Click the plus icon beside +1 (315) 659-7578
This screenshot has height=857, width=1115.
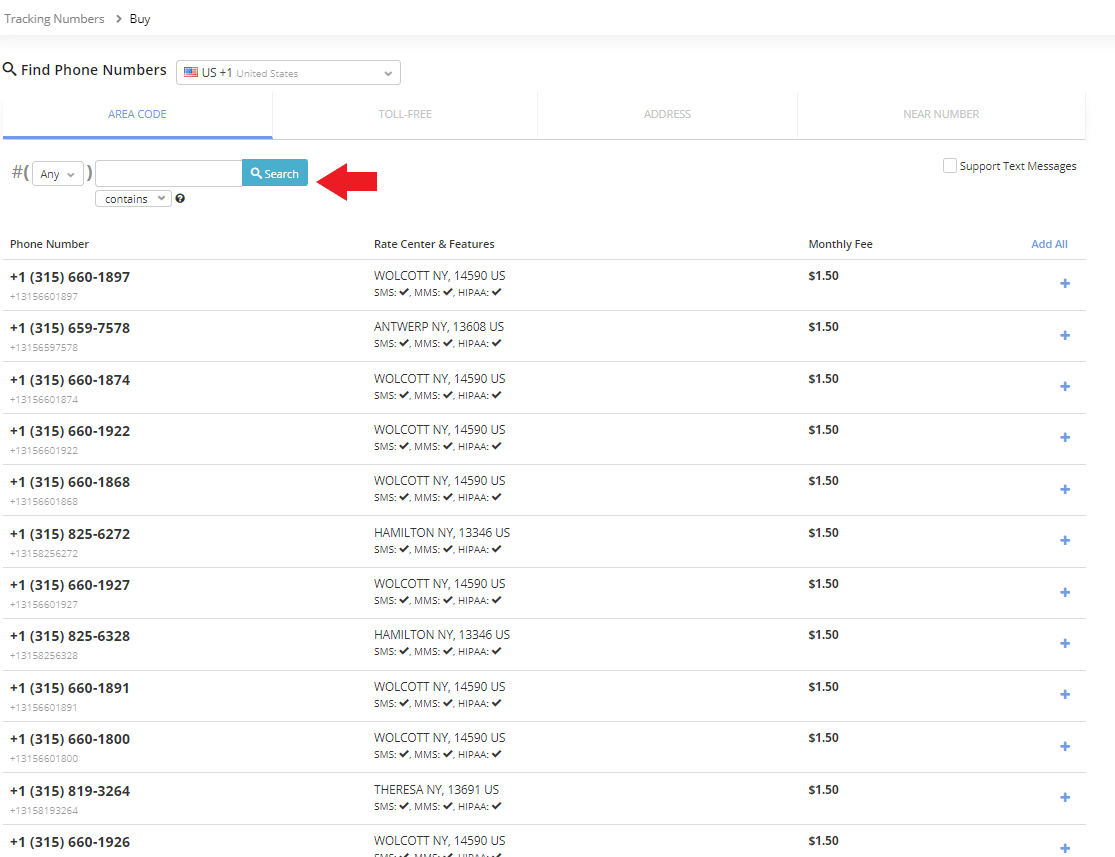click(x=1065, y=335)
